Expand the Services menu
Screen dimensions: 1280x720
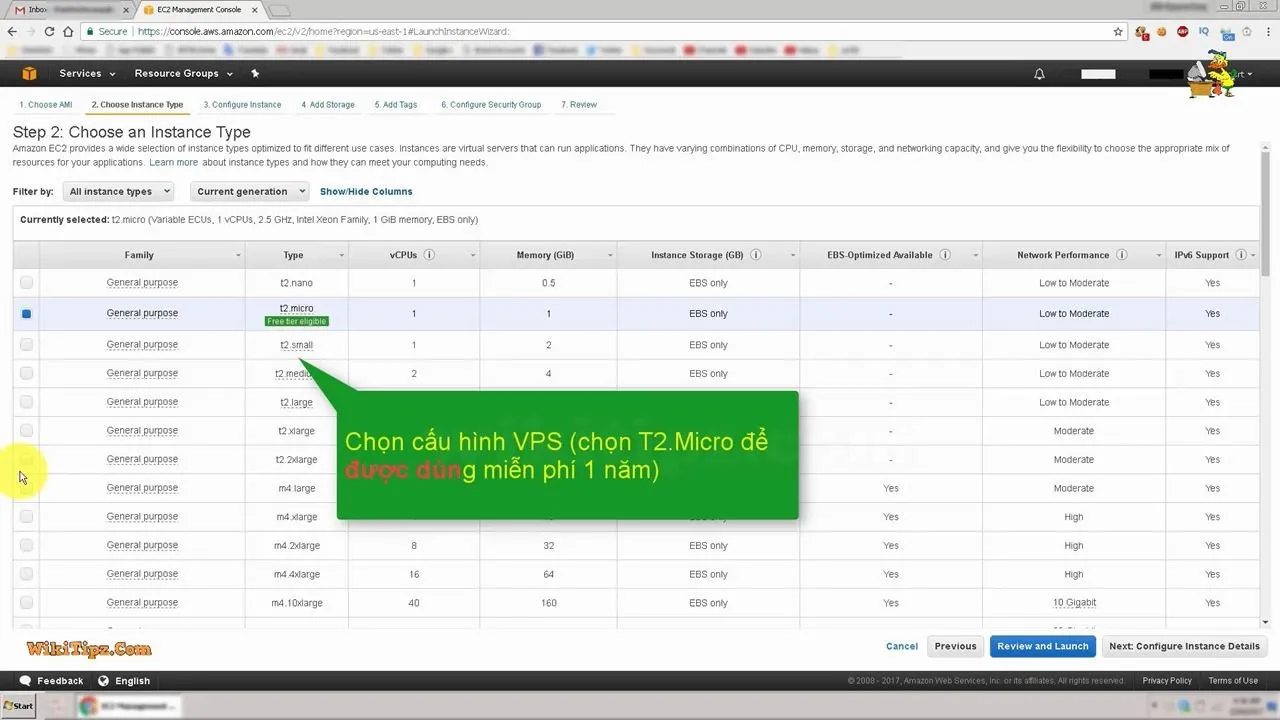coord(87,73)
